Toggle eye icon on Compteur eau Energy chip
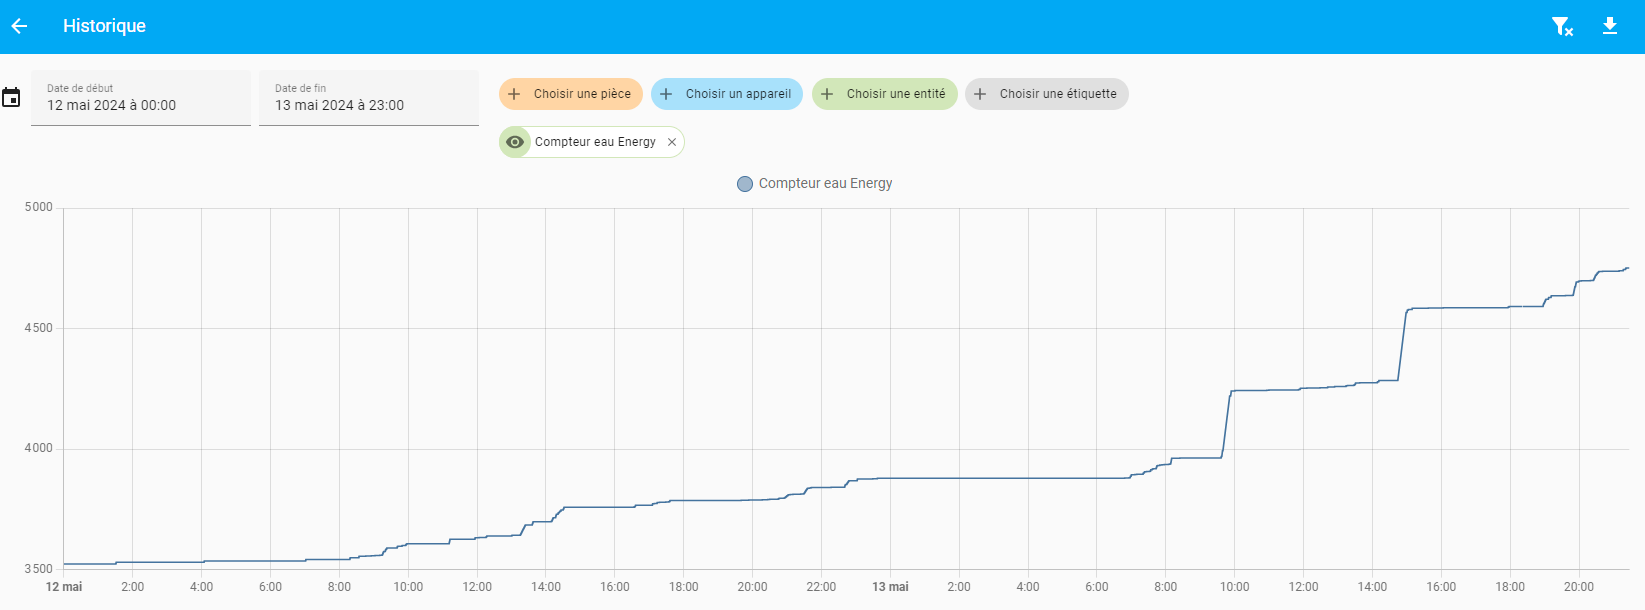This screenshot has height=610, width=1645. pyautogui.click(x=515, y=142)
